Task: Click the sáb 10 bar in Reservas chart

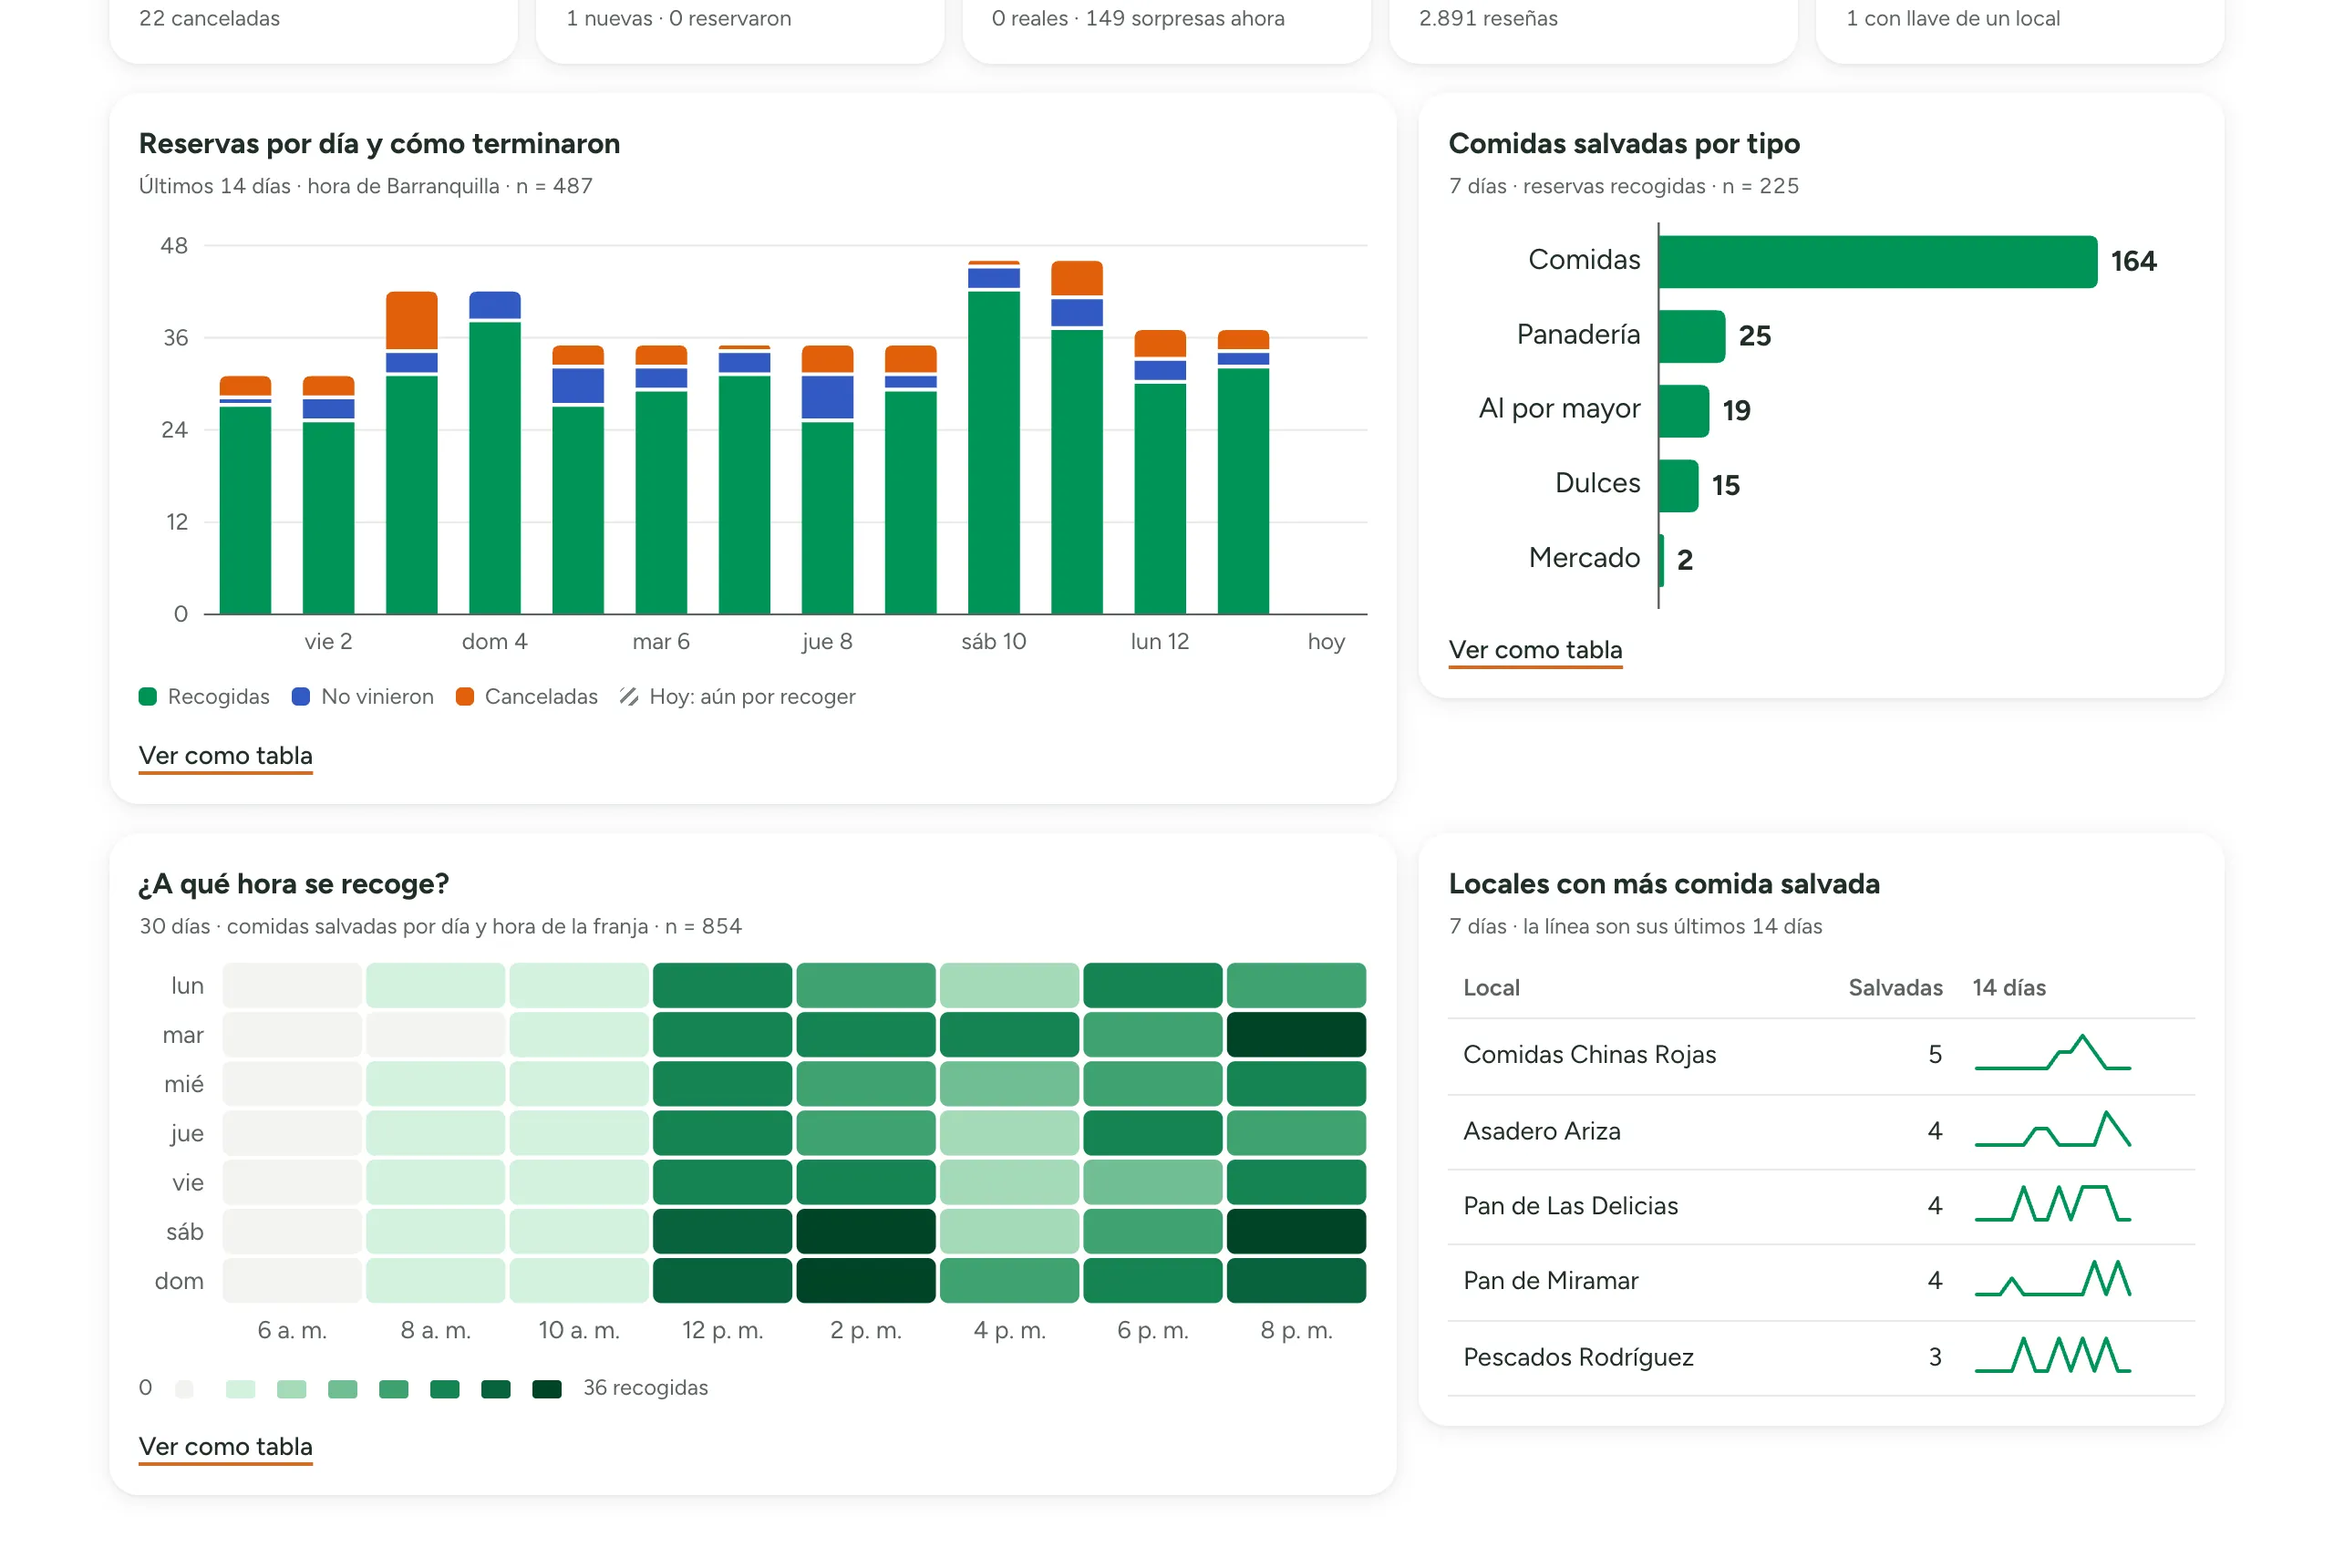Action: click(994, 437)
